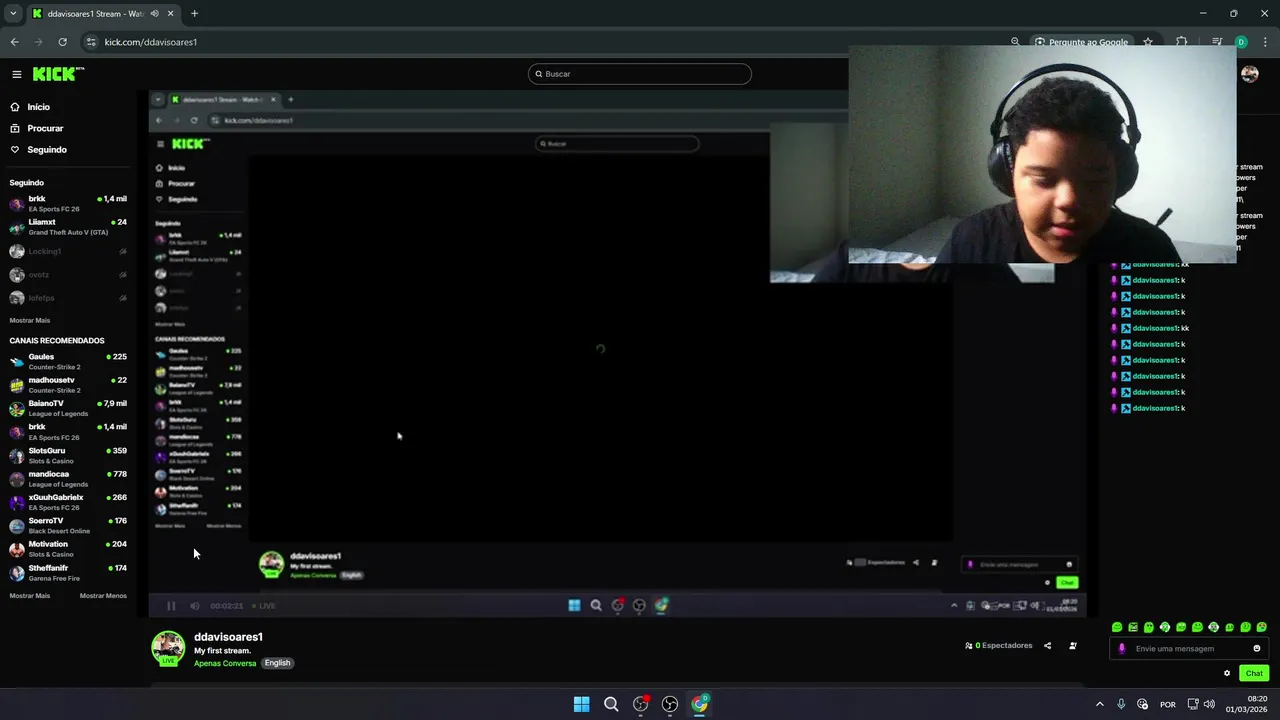Click the KICK logo
1280x720 pixels.
tap(58, 74)
